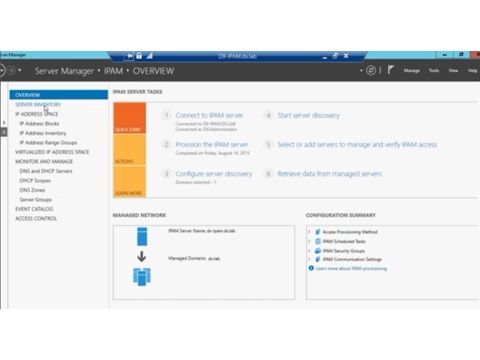Screen dimensions: 480x360
Task: Select OVERVIEW in the IPAM sidebar
Action: (x=59, y=95)
